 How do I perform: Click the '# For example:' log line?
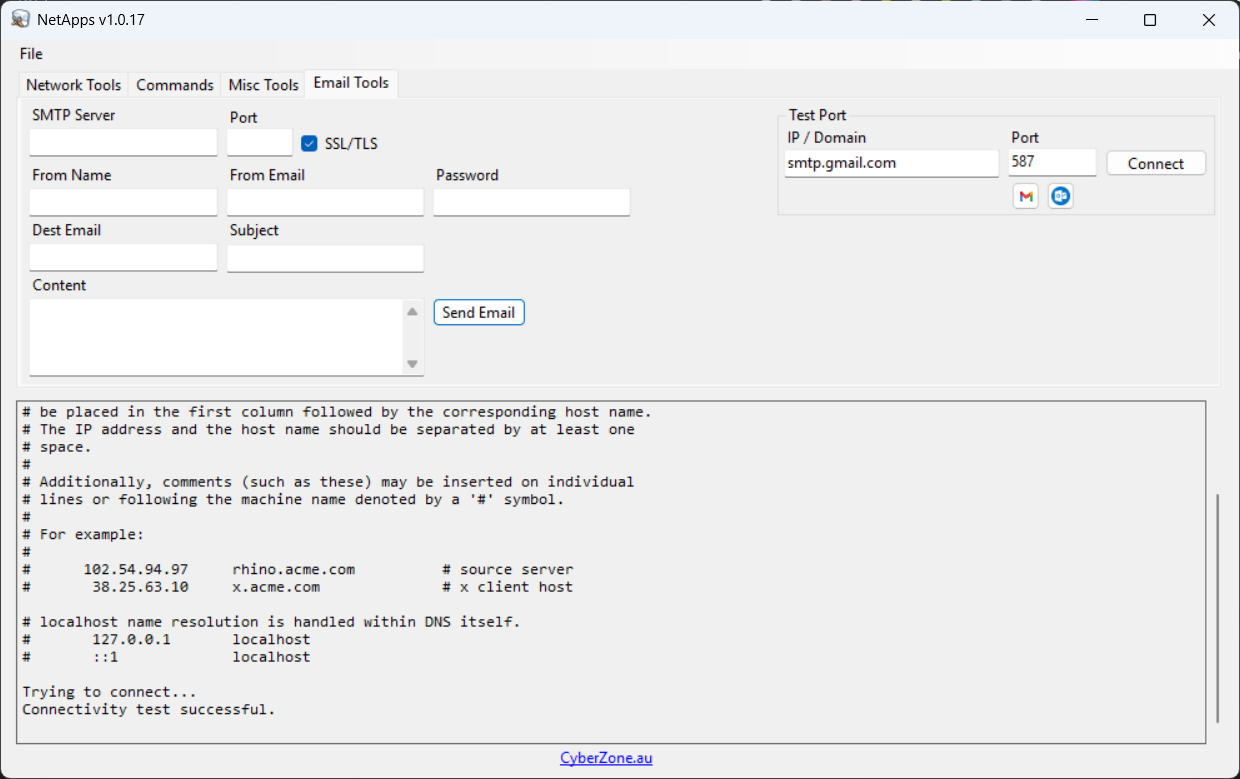[83, 534]
